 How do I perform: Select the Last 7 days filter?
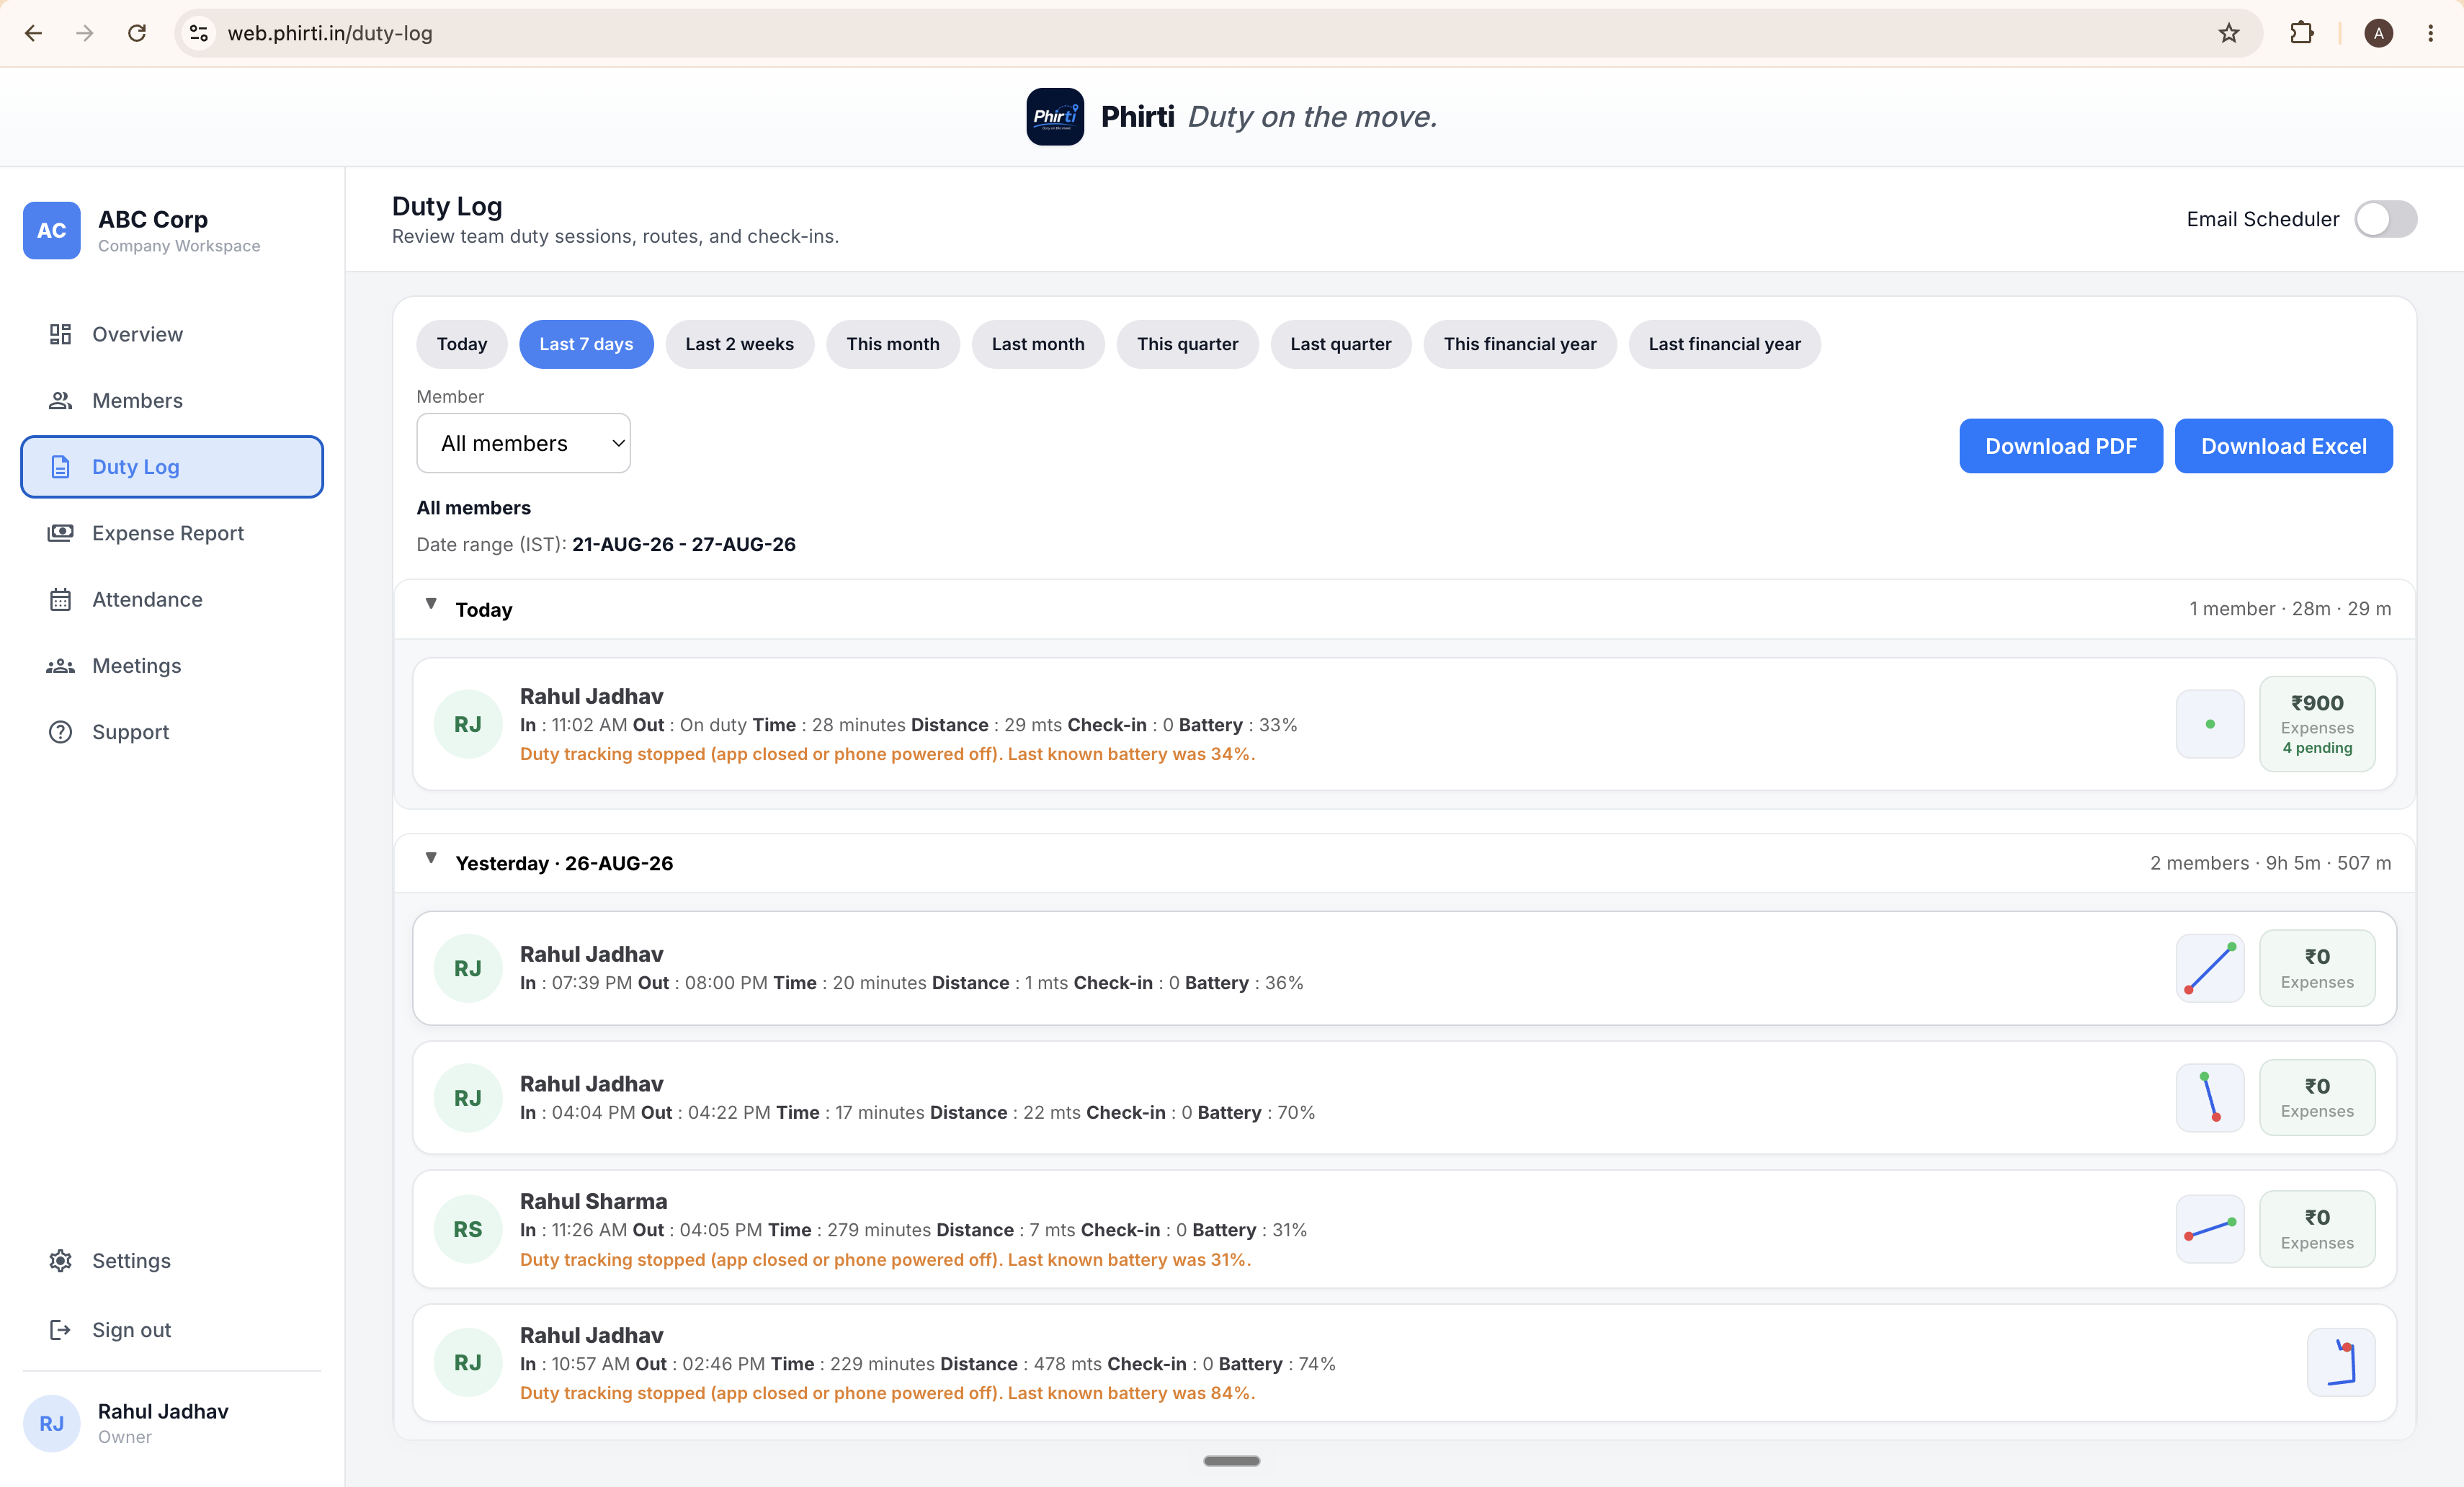586,344
